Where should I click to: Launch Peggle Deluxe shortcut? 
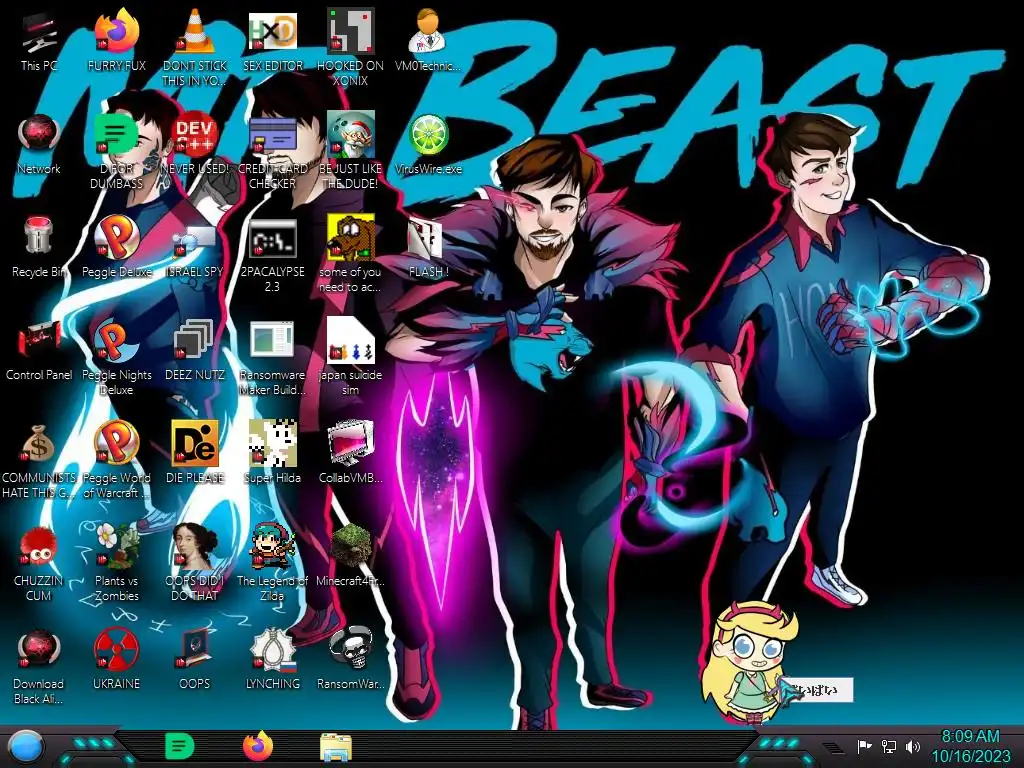(x=117, y=247)
